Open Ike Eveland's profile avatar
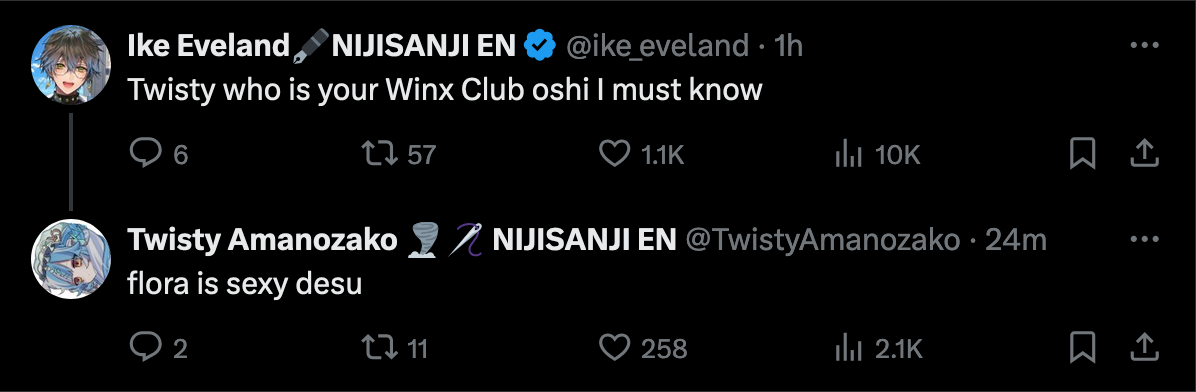The image size is (1196, 392). pos(71,66)
